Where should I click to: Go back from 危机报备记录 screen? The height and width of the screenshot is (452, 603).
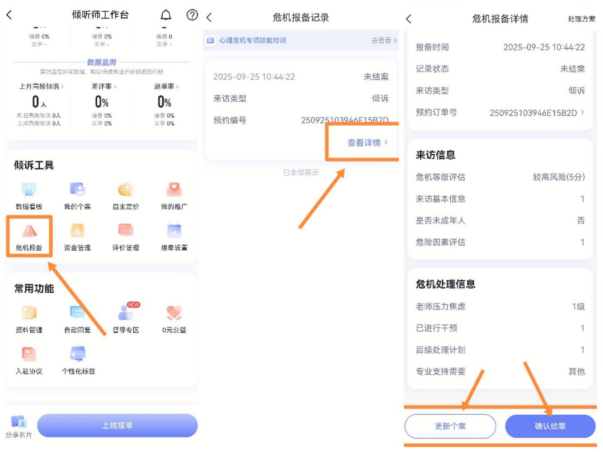[209, 17]
